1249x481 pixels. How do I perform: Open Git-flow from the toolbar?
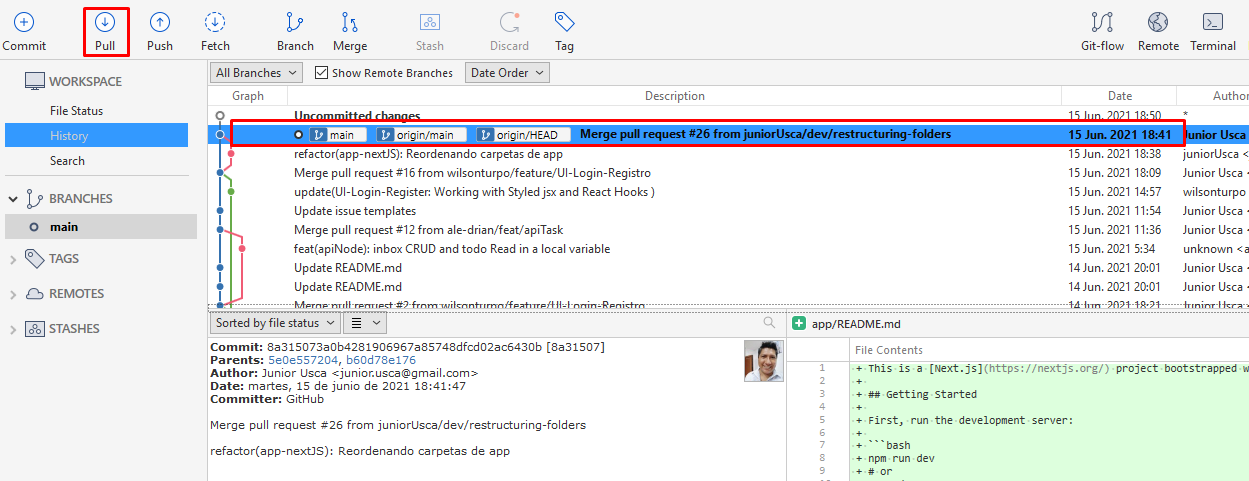point(1102,32)
